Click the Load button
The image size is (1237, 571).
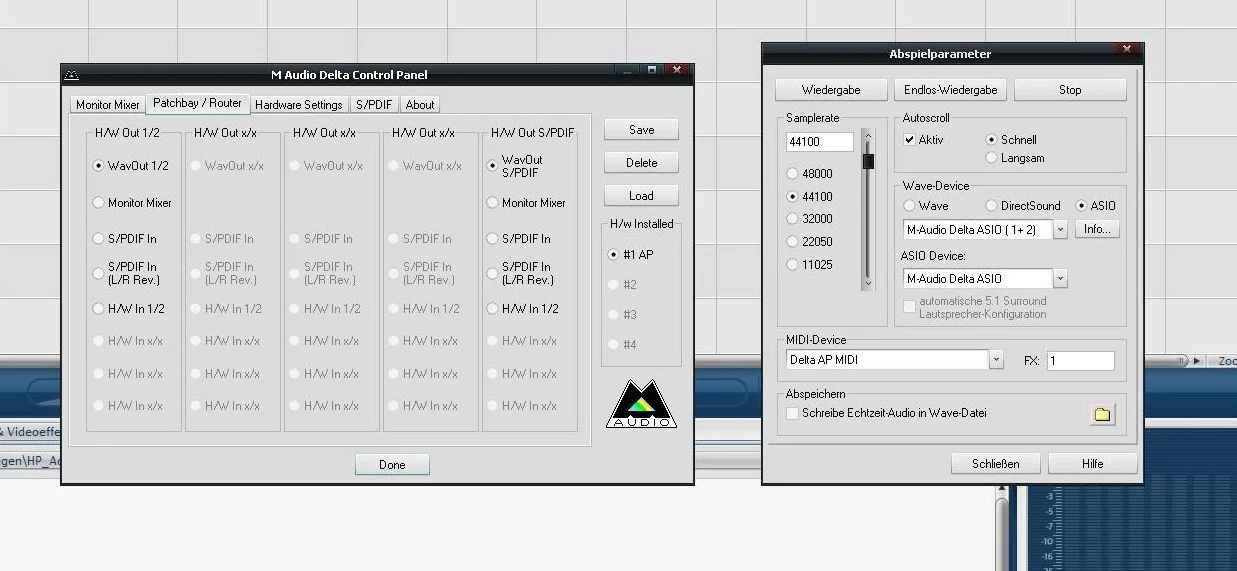642,196
